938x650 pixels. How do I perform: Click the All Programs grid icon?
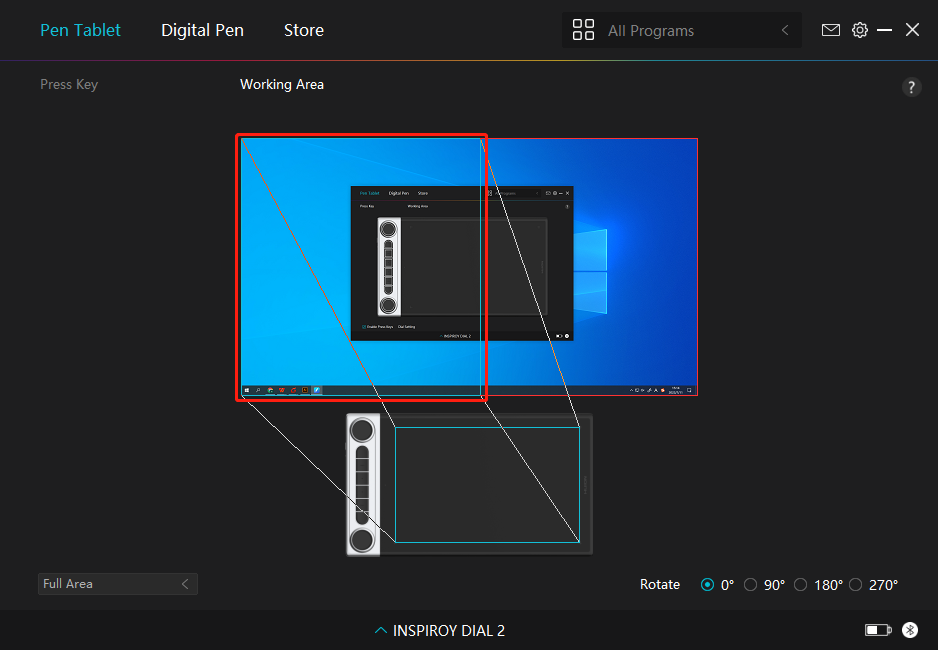pos(583,30)
